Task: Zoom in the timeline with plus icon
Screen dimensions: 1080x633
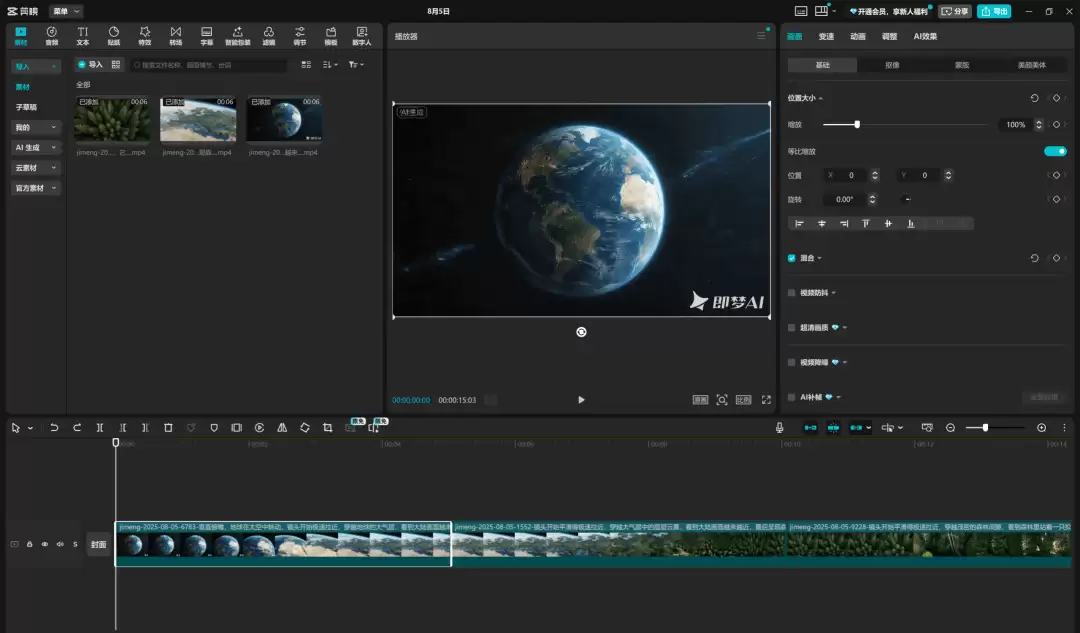Action: click(1041, 428)
